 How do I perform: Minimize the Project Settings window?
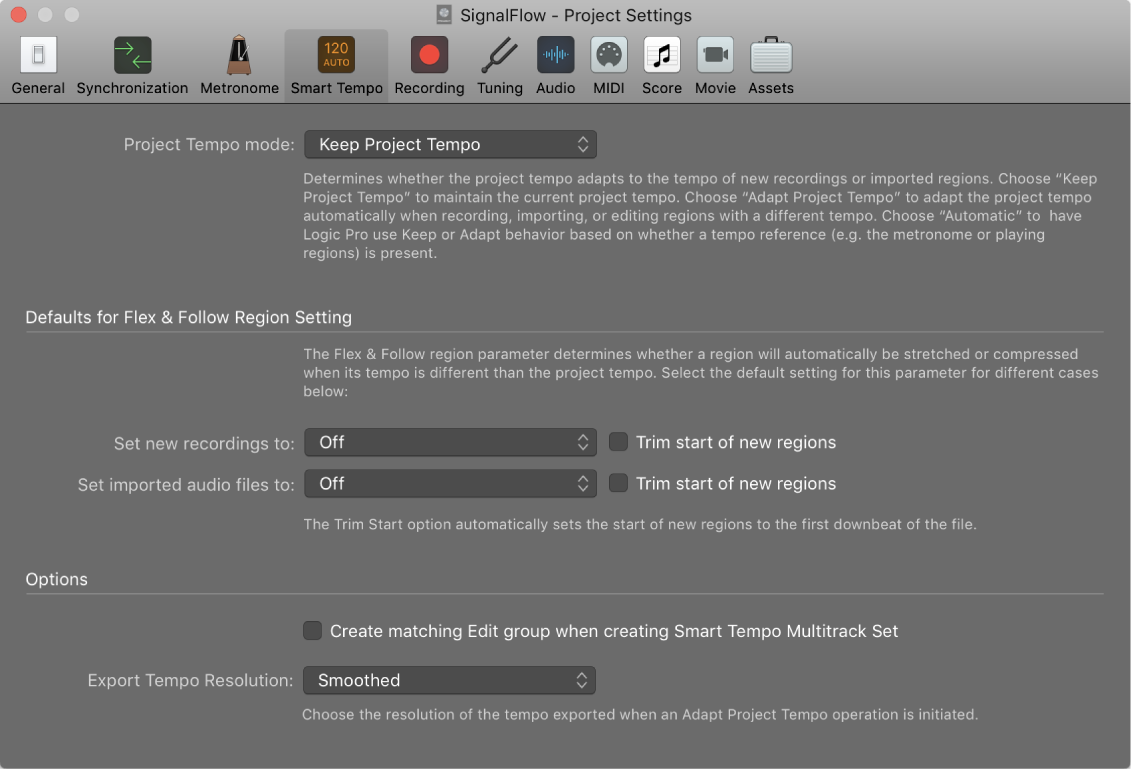coord(44,16)
